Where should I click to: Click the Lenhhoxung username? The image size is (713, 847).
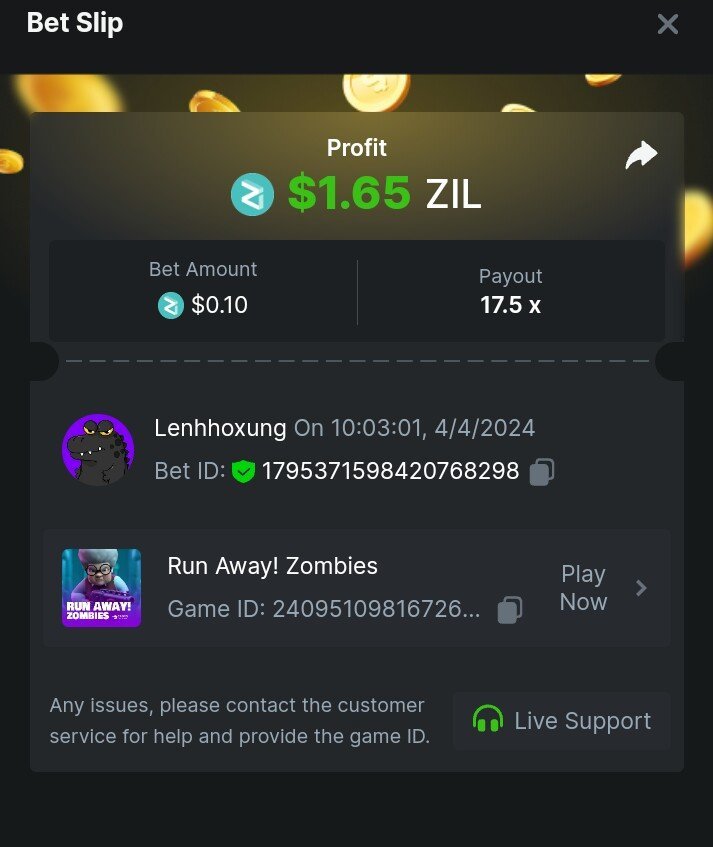pyautogui.click(x=220, y=428)
